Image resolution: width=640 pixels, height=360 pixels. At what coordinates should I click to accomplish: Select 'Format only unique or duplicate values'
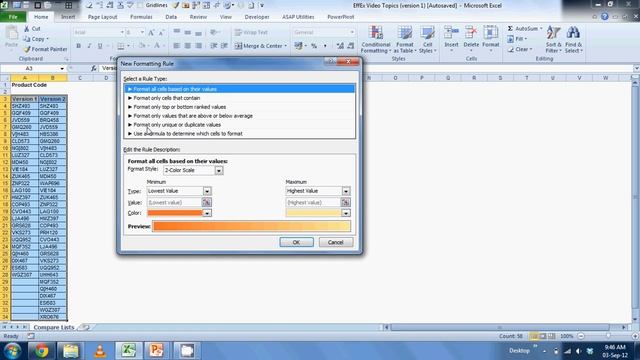tap(240, 125)
